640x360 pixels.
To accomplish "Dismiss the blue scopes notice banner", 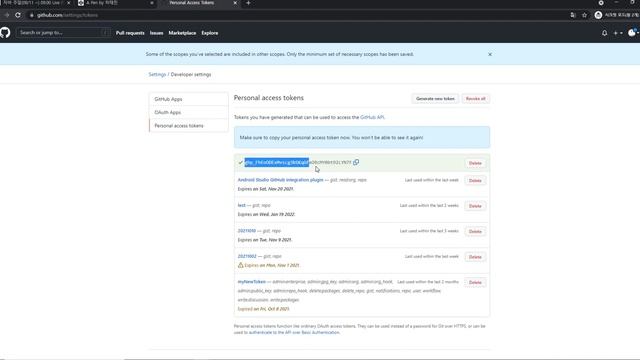I will (490, 54).
